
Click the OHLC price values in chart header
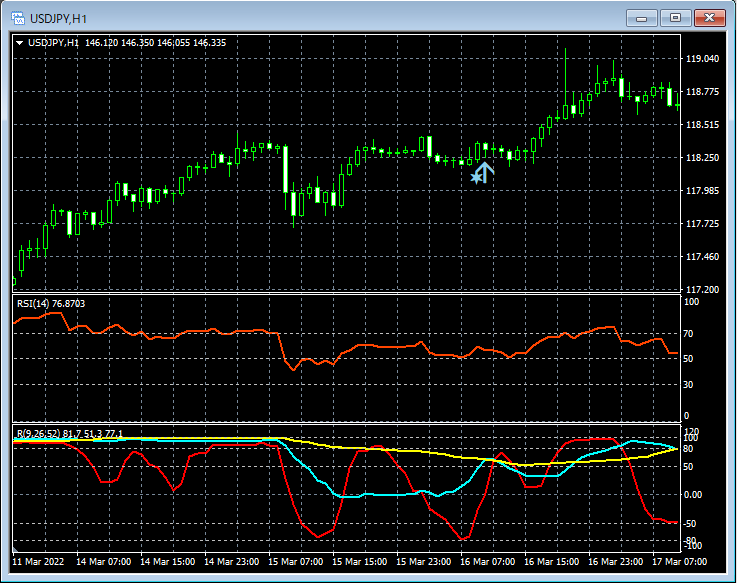click(156, 43)
